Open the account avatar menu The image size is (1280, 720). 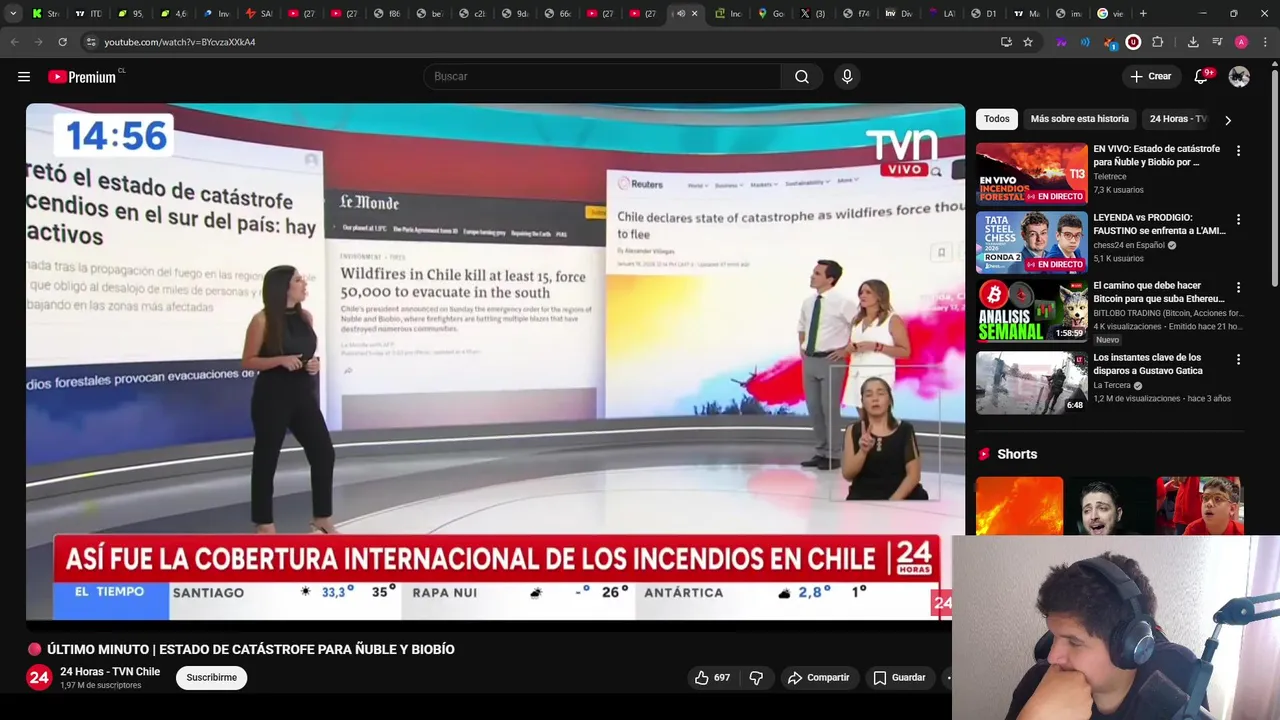(1239, 76)
